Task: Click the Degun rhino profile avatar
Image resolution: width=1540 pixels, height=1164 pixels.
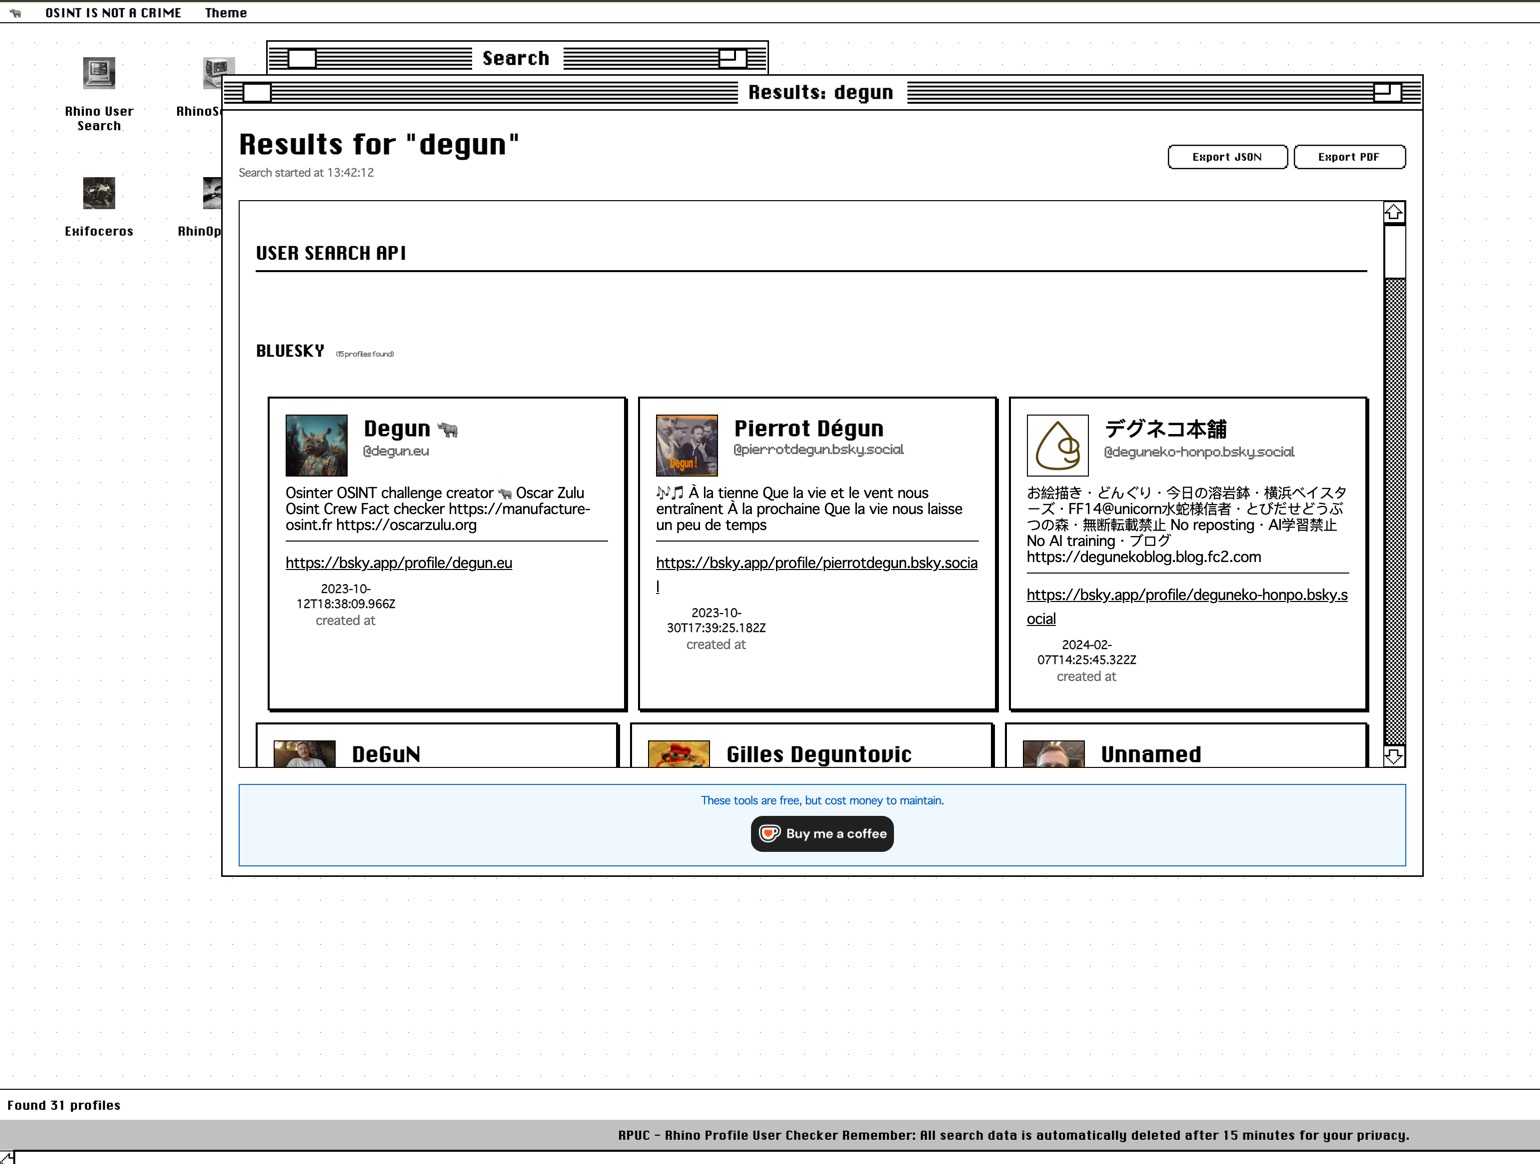Action: [317, 445]
